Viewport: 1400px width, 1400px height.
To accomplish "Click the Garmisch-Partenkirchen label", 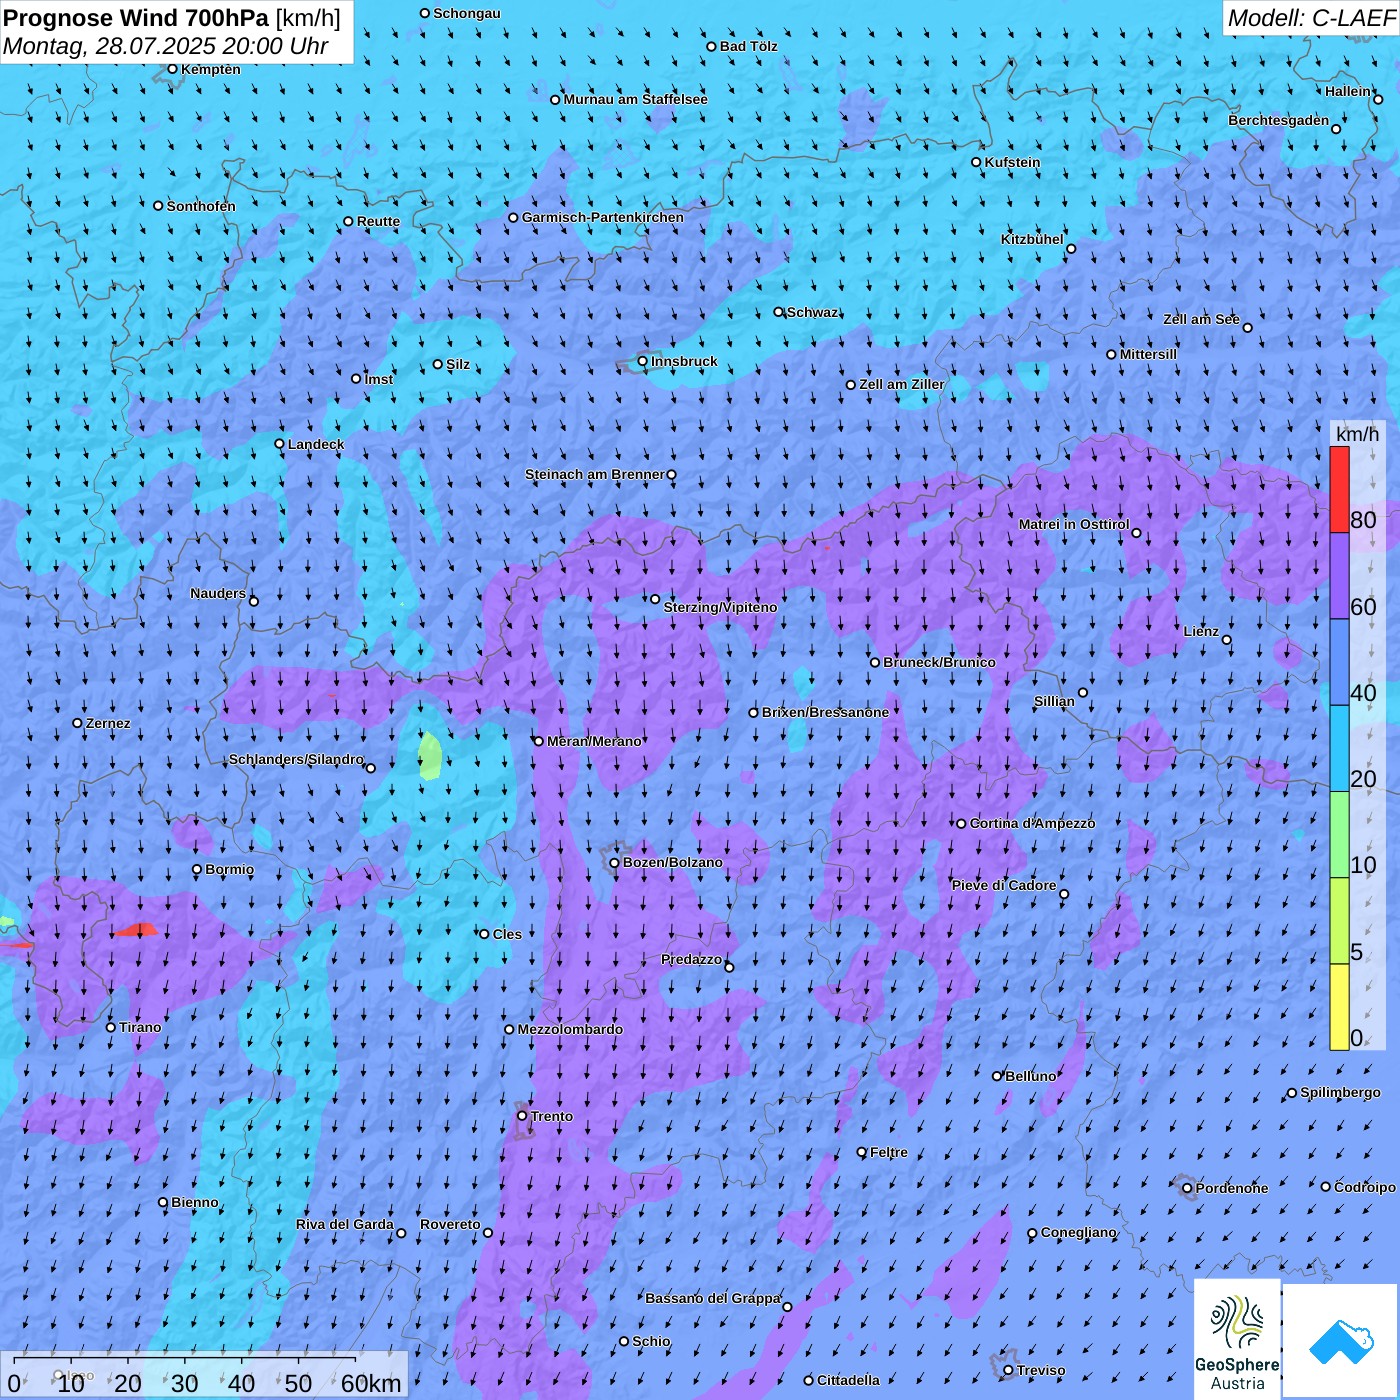I will pos(603,217).
